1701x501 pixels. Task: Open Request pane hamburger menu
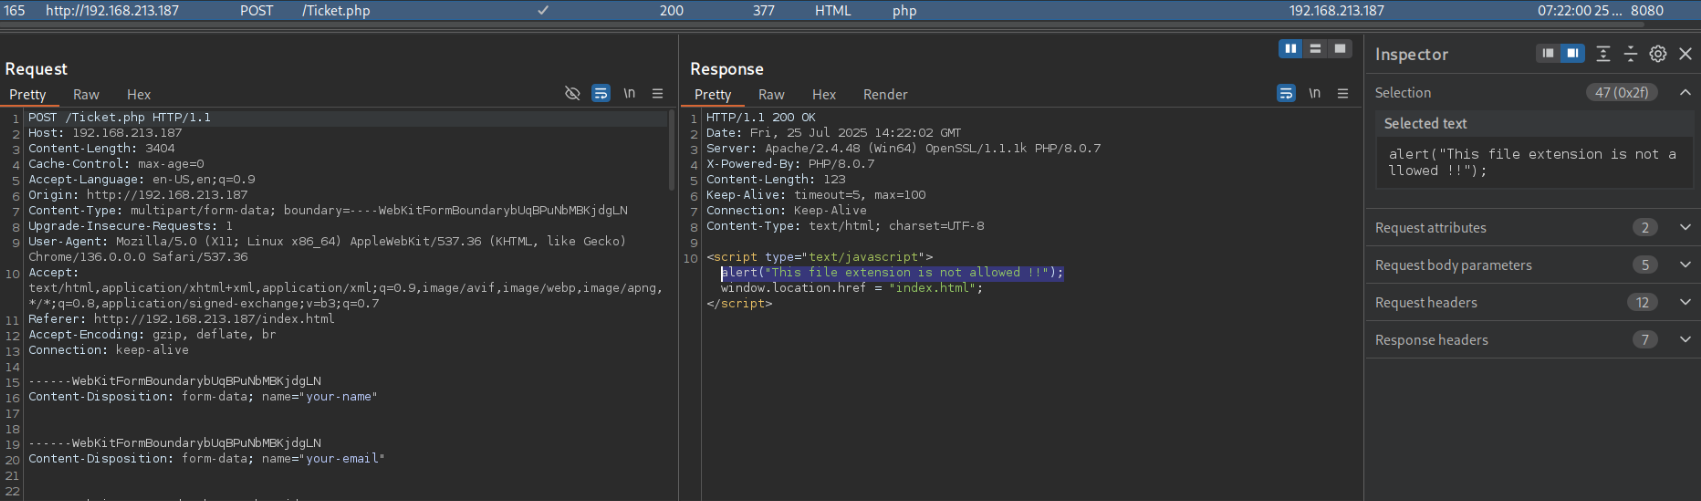point(657,93)
